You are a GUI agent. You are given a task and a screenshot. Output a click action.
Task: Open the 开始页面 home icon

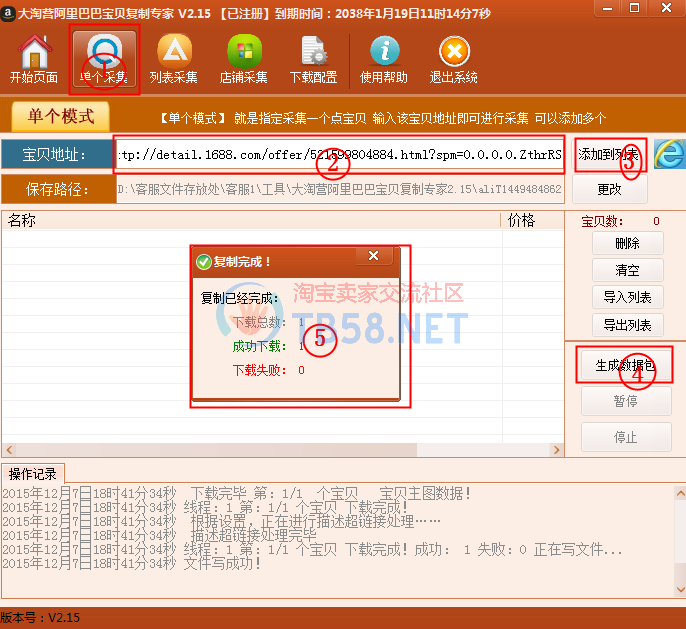coord(34,59)
